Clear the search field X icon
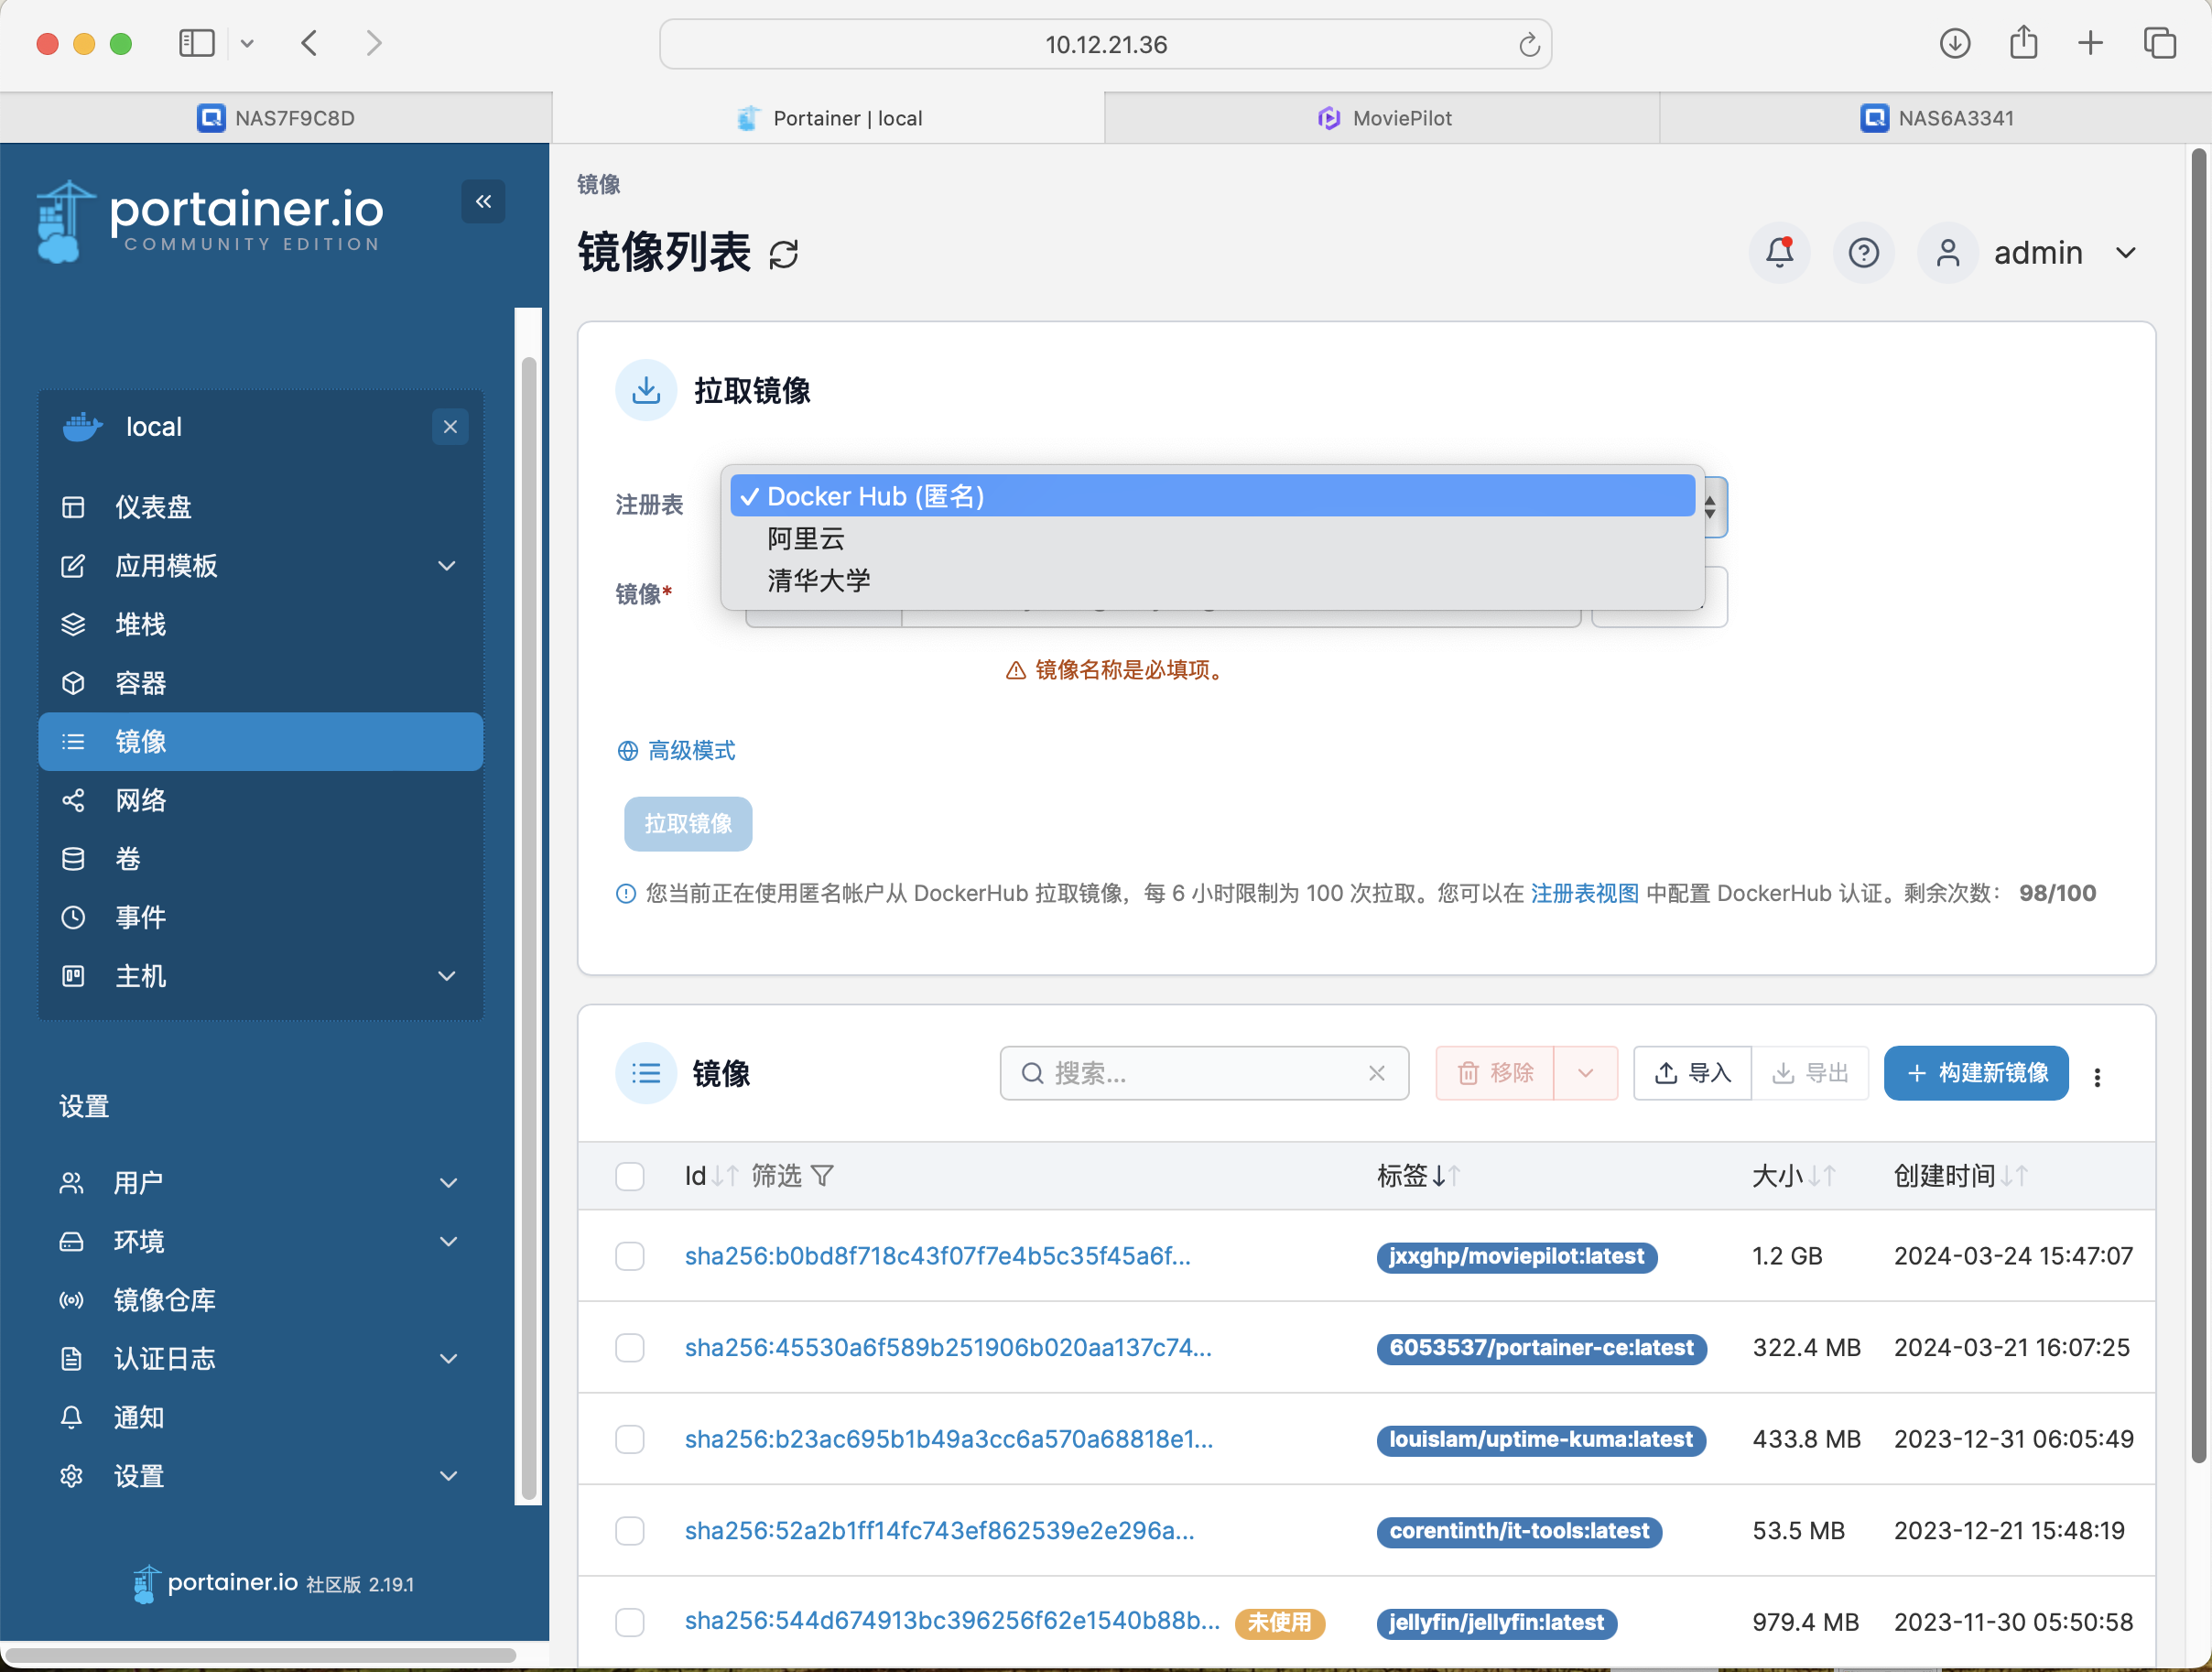 (1377, 1073)
